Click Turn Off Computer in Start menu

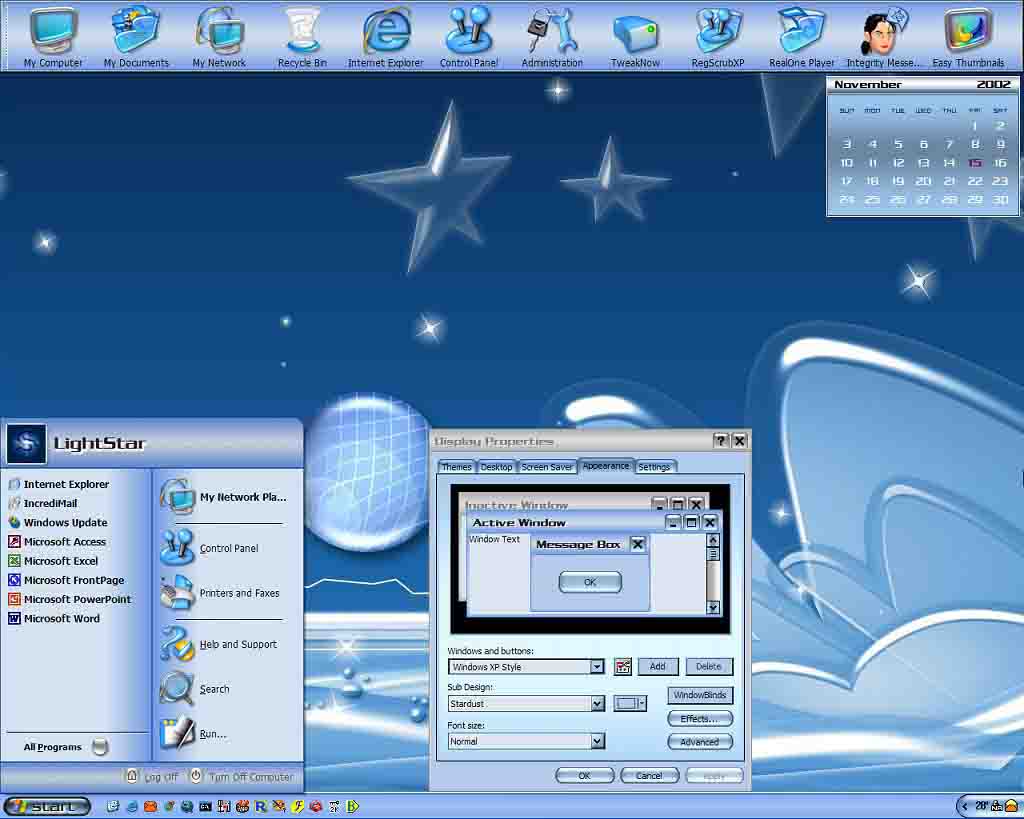tap(242, 777)
